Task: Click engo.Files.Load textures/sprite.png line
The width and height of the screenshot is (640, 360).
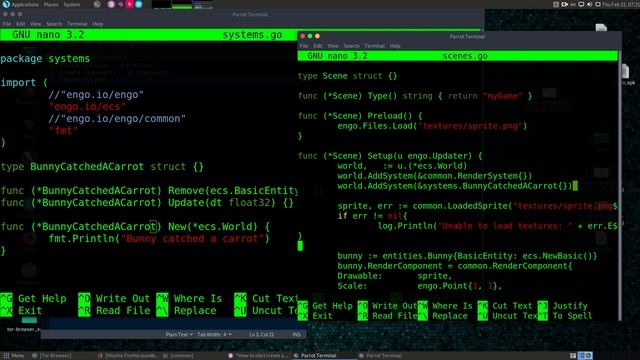Action: pyautogui.click(x=432, y=126)
